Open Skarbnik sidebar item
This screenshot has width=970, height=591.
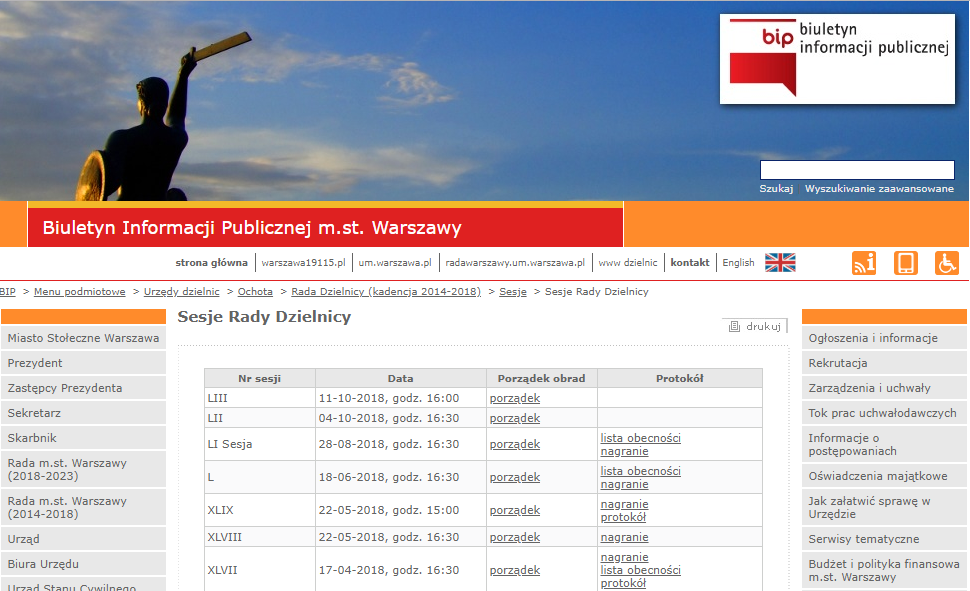[84, 438]
